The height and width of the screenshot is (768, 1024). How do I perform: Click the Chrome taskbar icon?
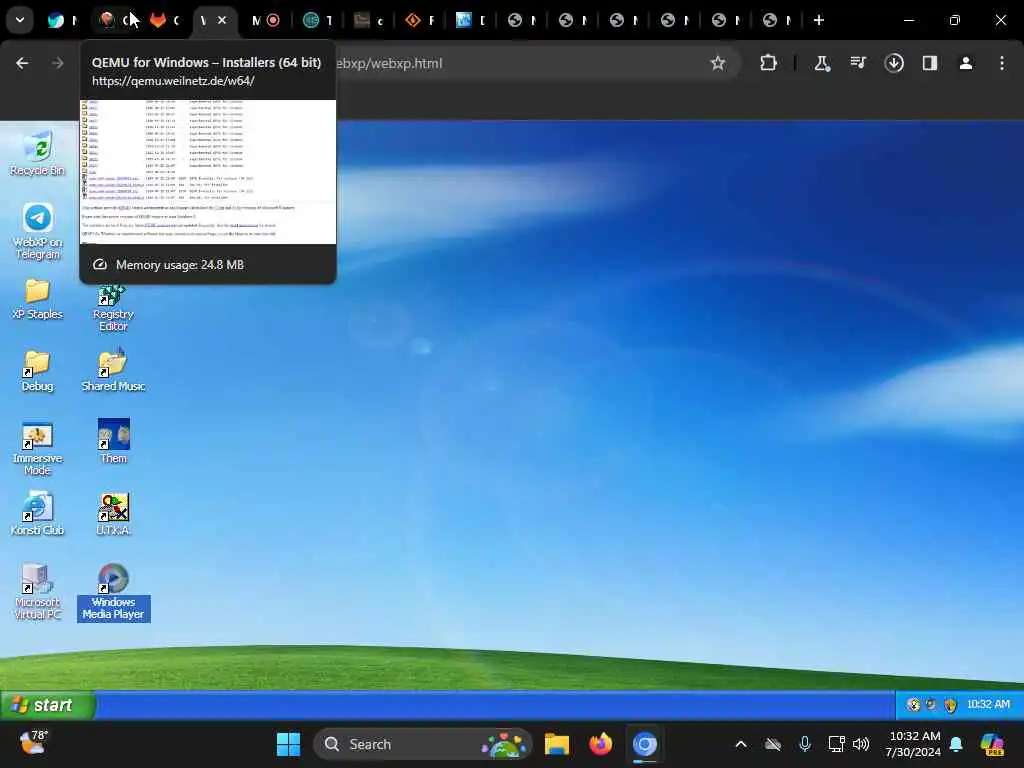point(645,744)
